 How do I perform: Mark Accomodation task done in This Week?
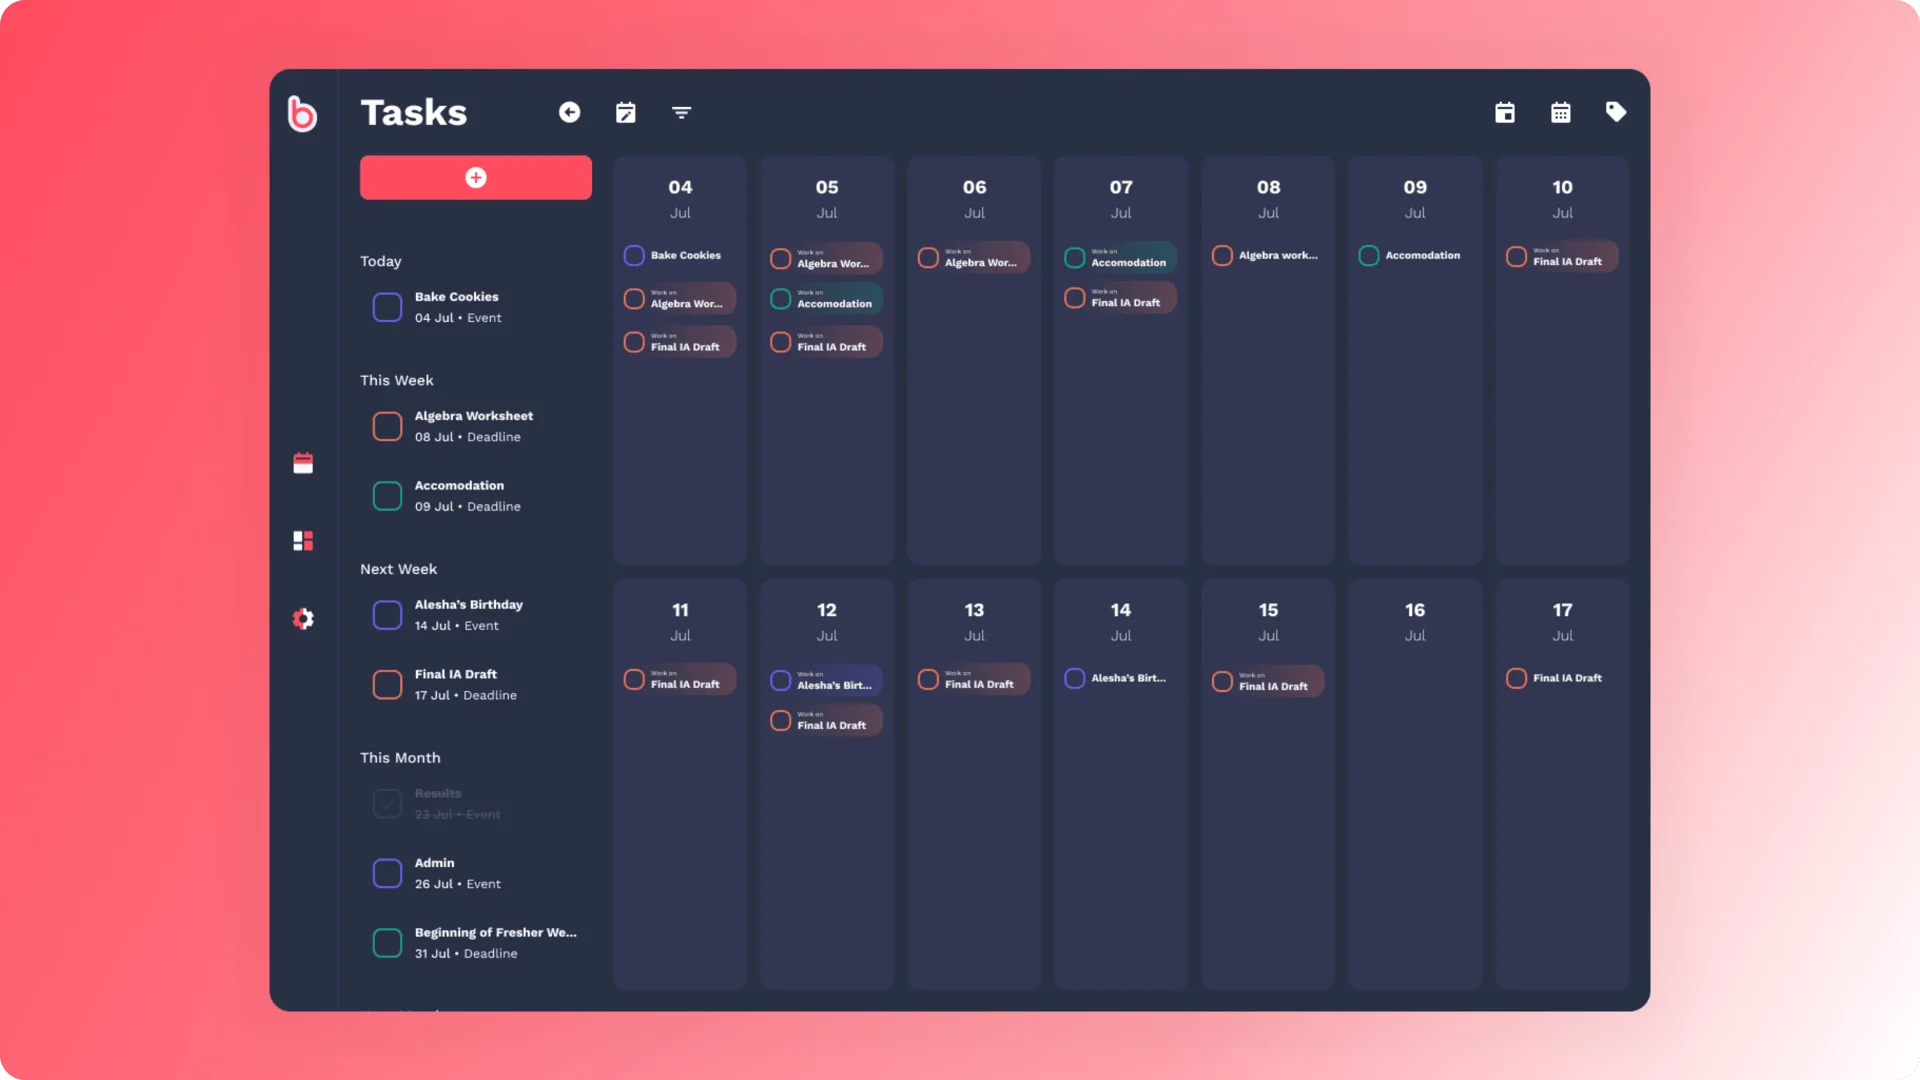click(x=387, y=496)
